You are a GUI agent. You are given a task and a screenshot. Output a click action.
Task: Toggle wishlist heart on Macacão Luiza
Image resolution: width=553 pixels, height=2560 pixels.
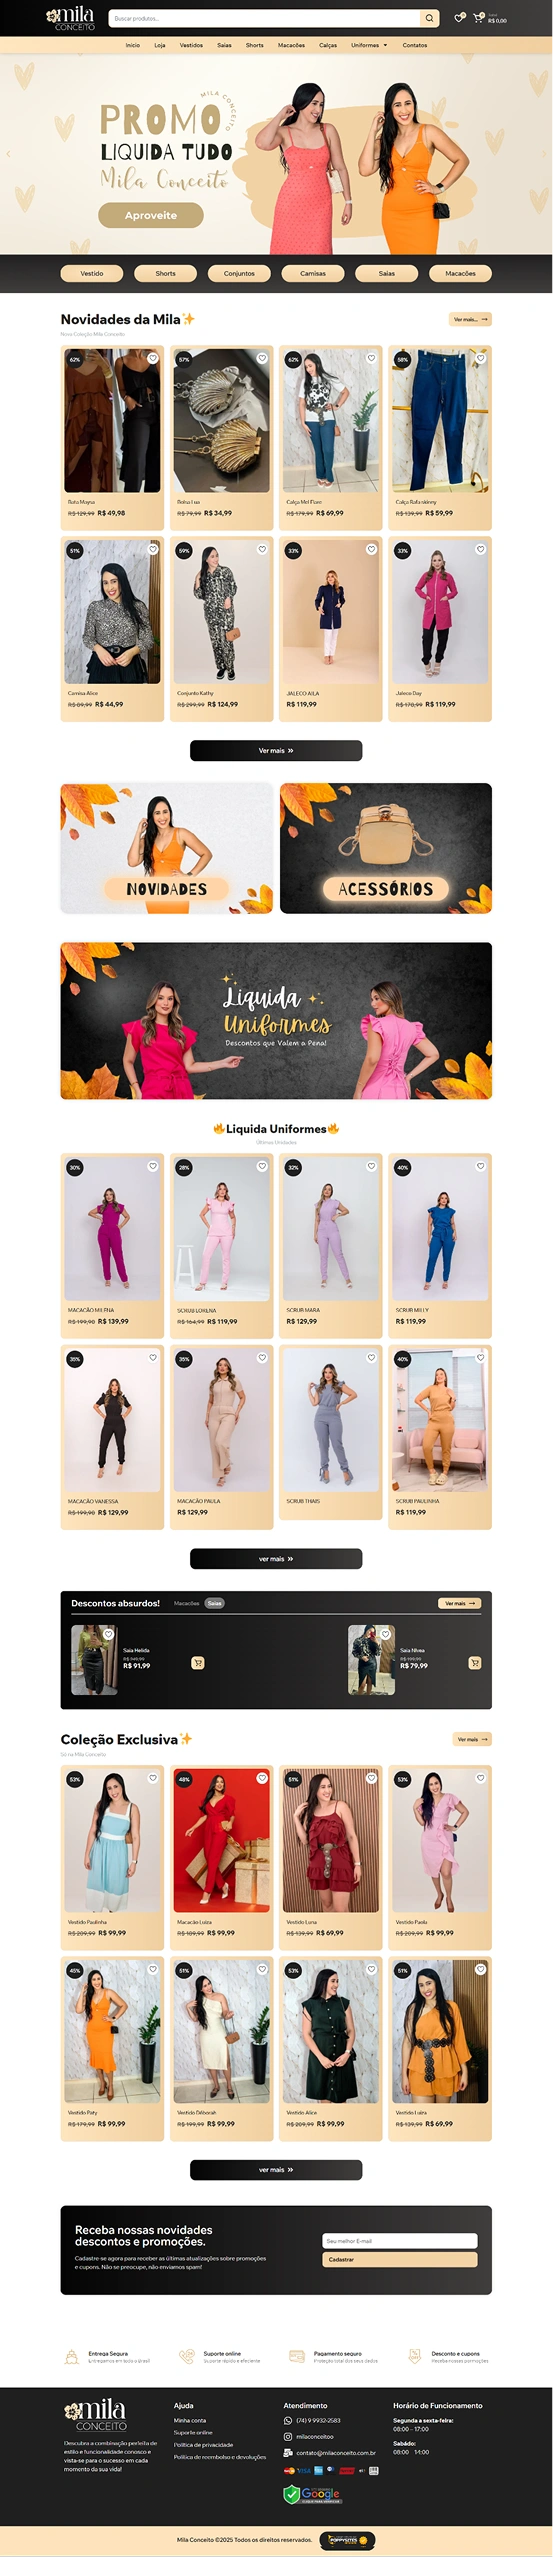262,1778
